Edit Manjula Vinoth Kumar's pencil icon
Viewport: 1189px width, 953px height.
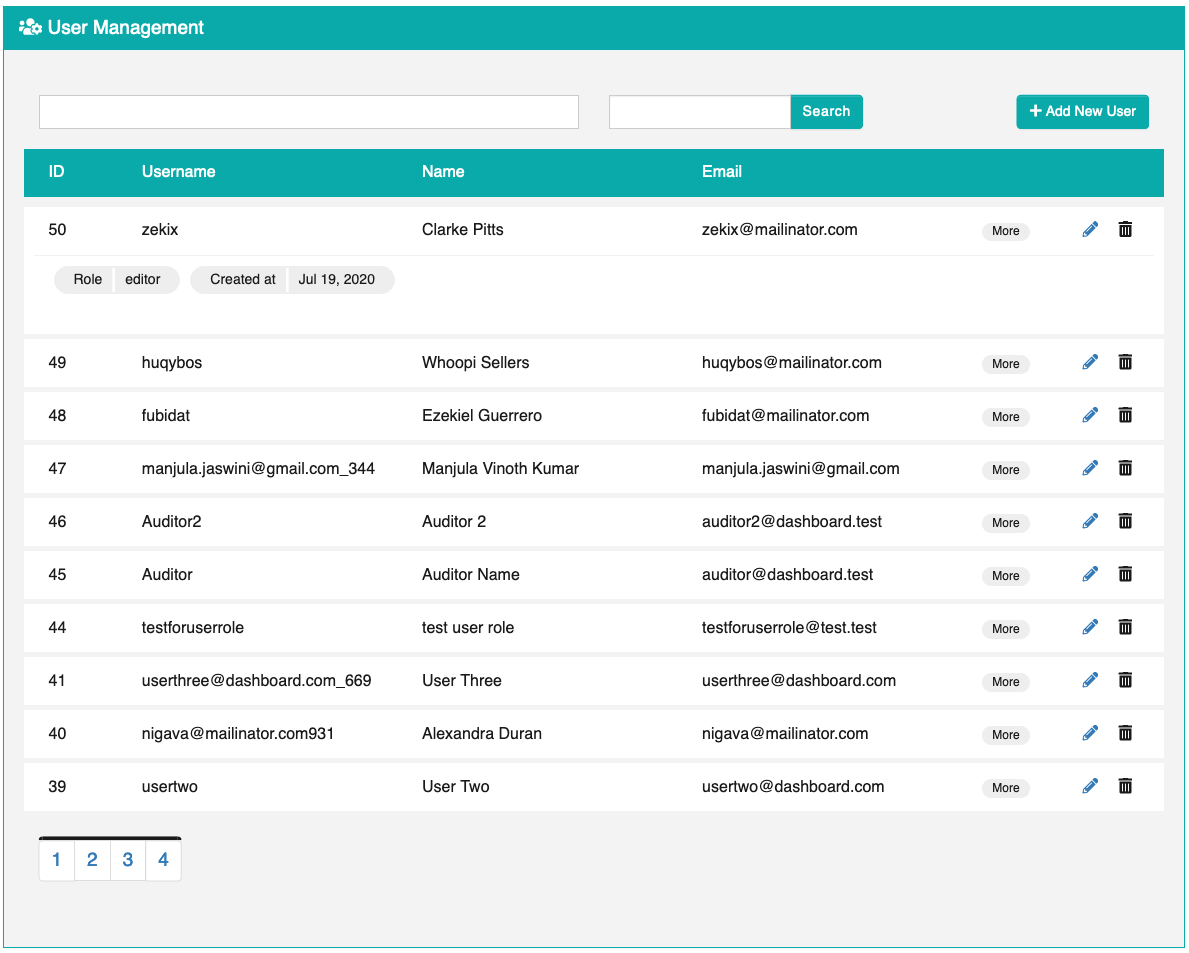pyautogui.click(x=1090, y=469)
